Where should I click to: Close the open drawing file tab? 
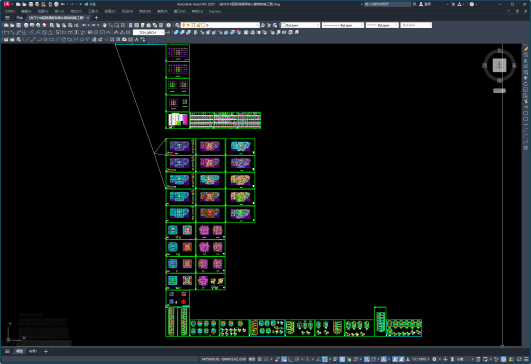(88, 18)
